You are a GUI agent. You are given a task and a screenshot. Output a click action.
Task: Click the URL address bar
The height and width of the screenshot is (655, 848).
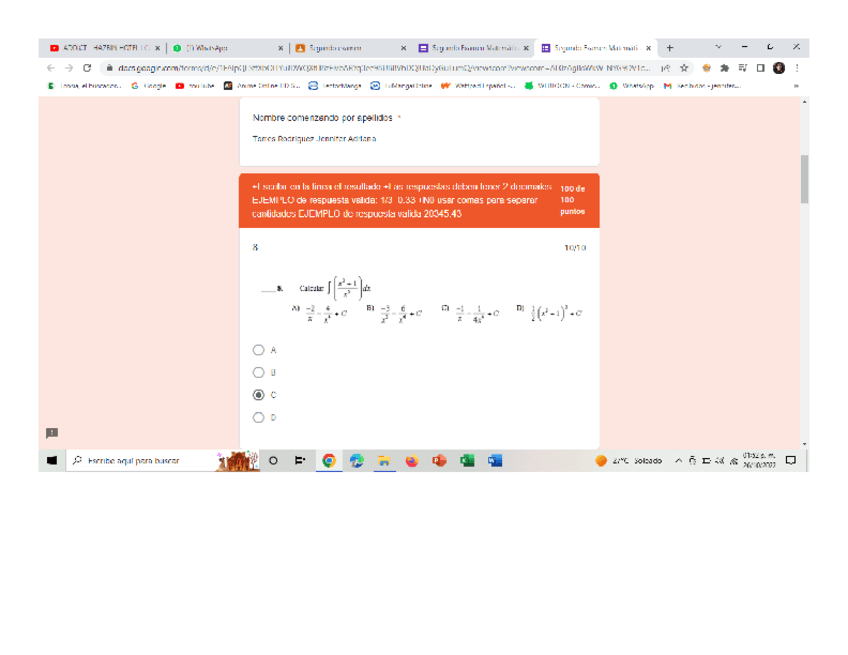click(384, 68)
